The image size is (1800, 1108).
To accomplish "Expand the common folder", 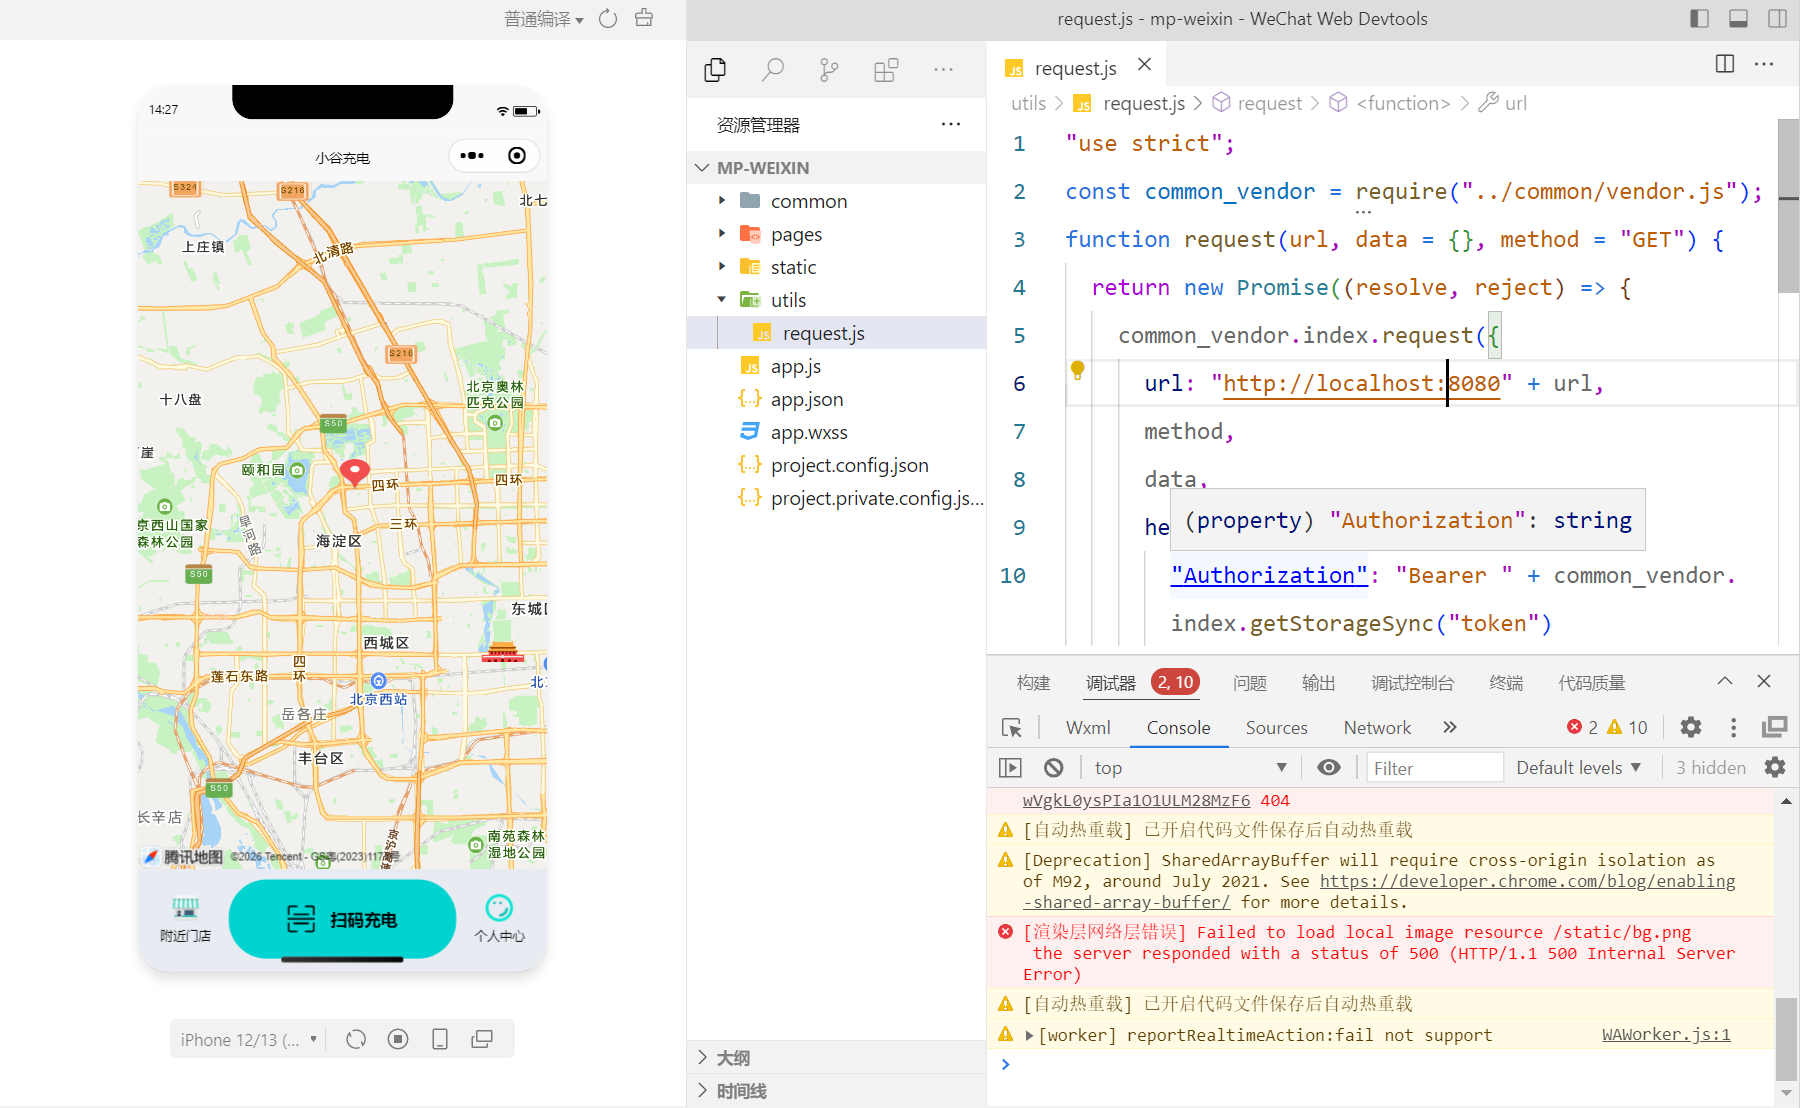I will point(836,201).
